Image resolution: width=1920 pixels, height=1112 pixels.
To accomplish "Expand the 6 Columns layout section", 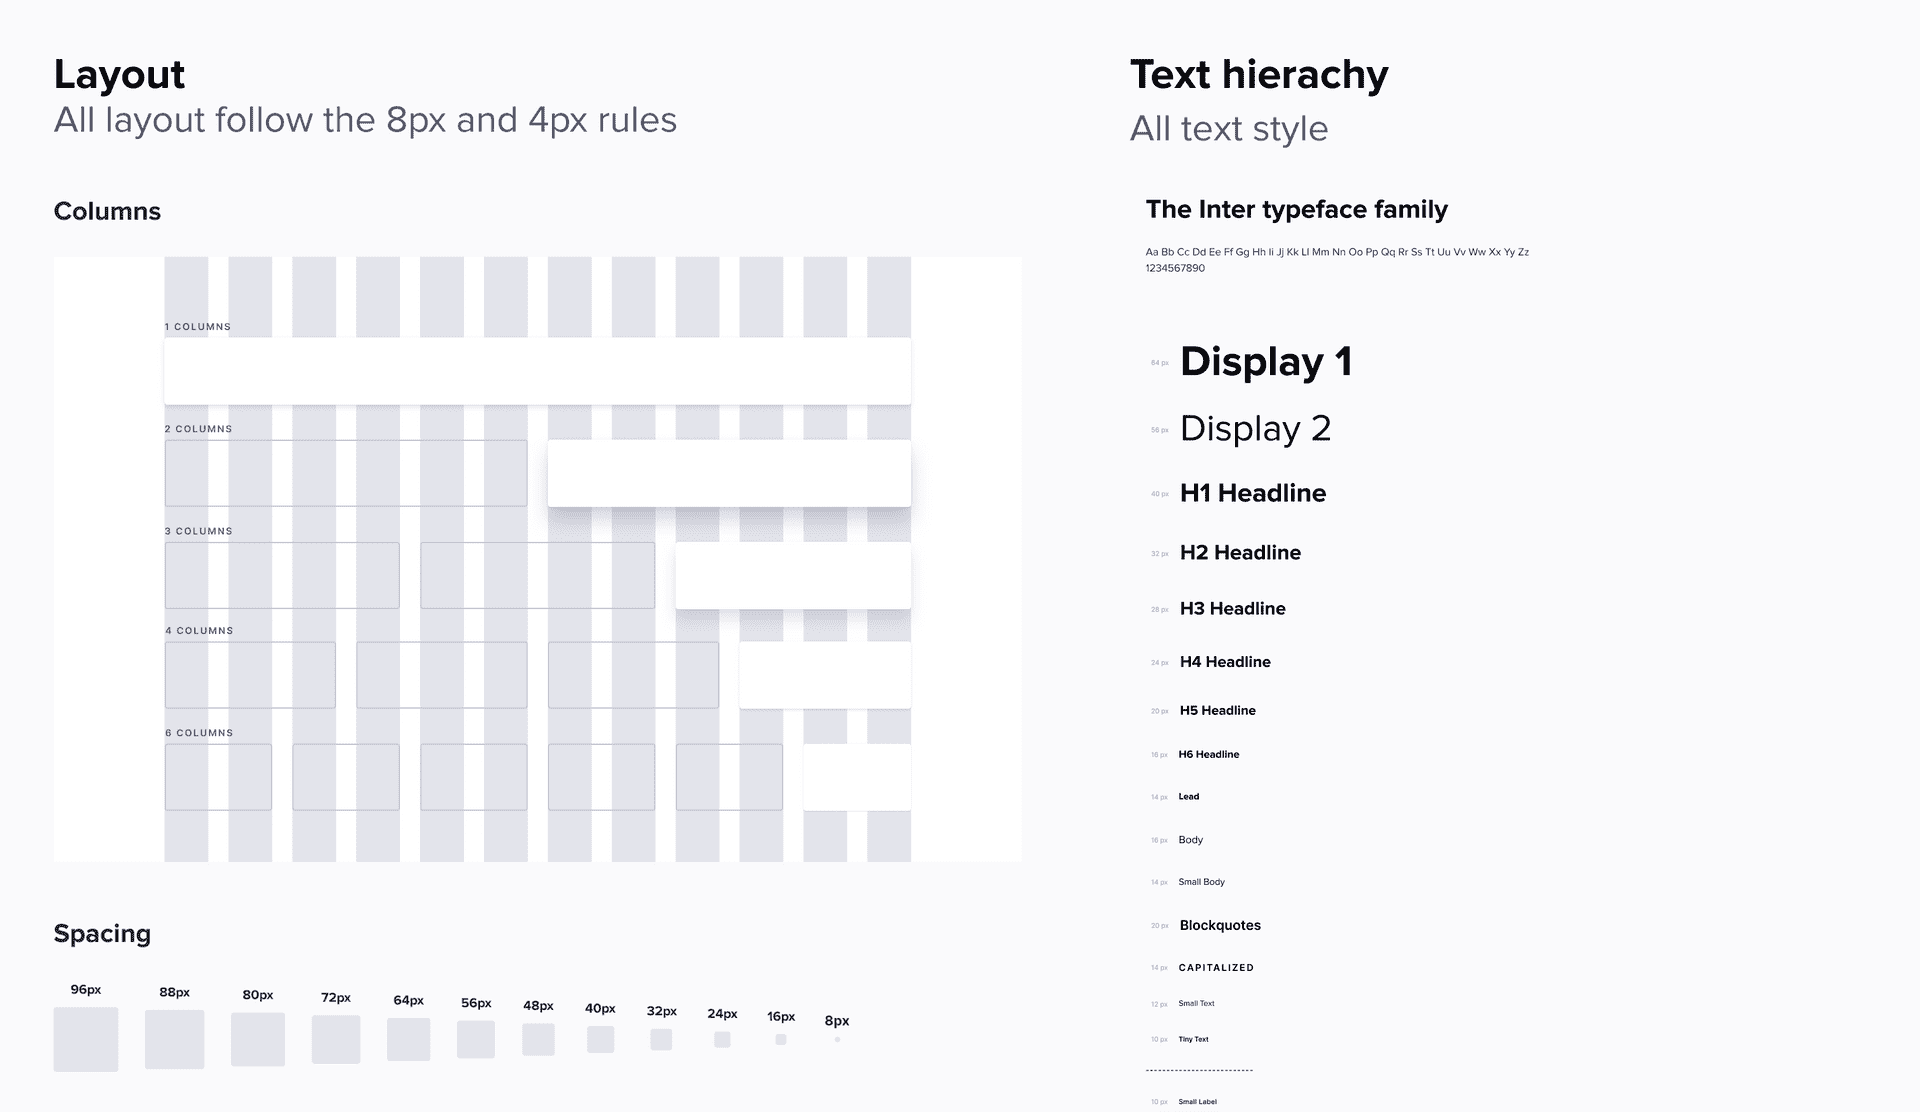I will pos(197,732).
